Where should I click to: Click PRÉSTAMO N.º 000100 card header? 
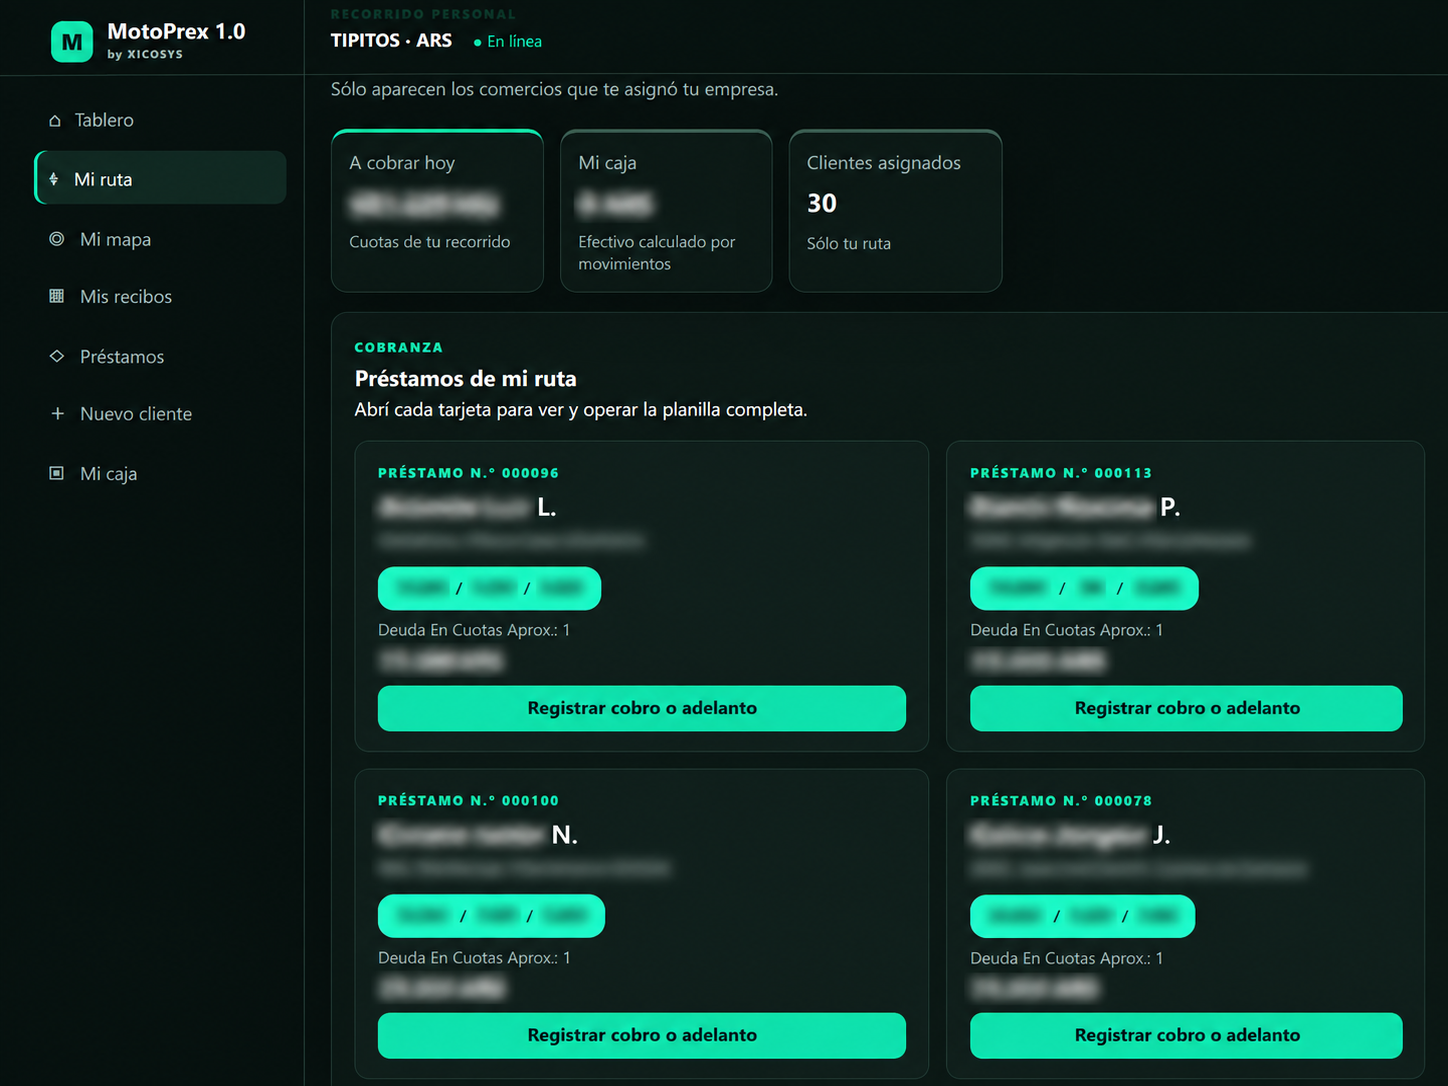468,800
